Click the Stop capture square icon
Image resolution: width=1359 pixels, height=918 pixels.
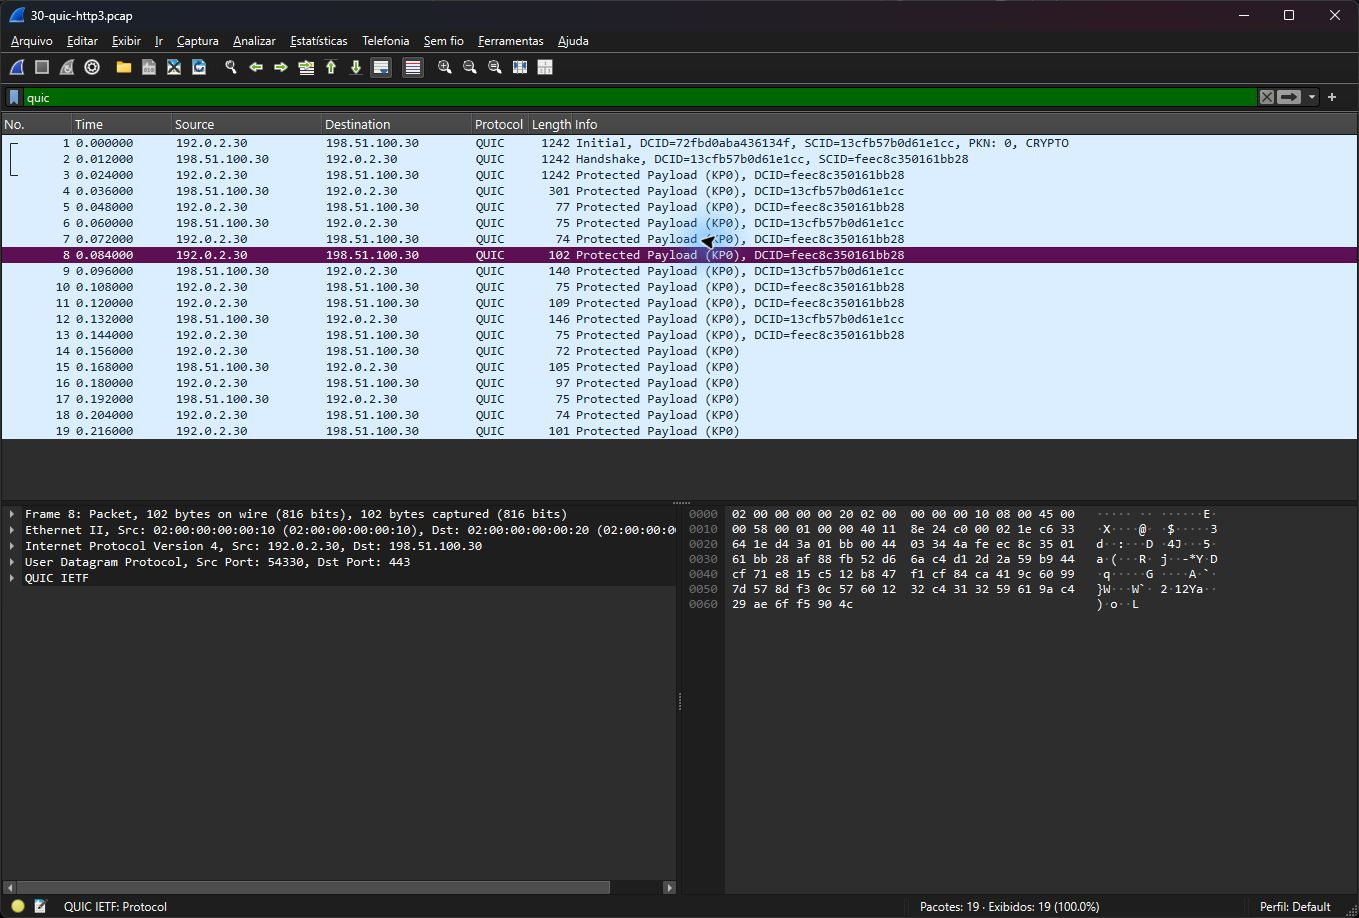42,67
